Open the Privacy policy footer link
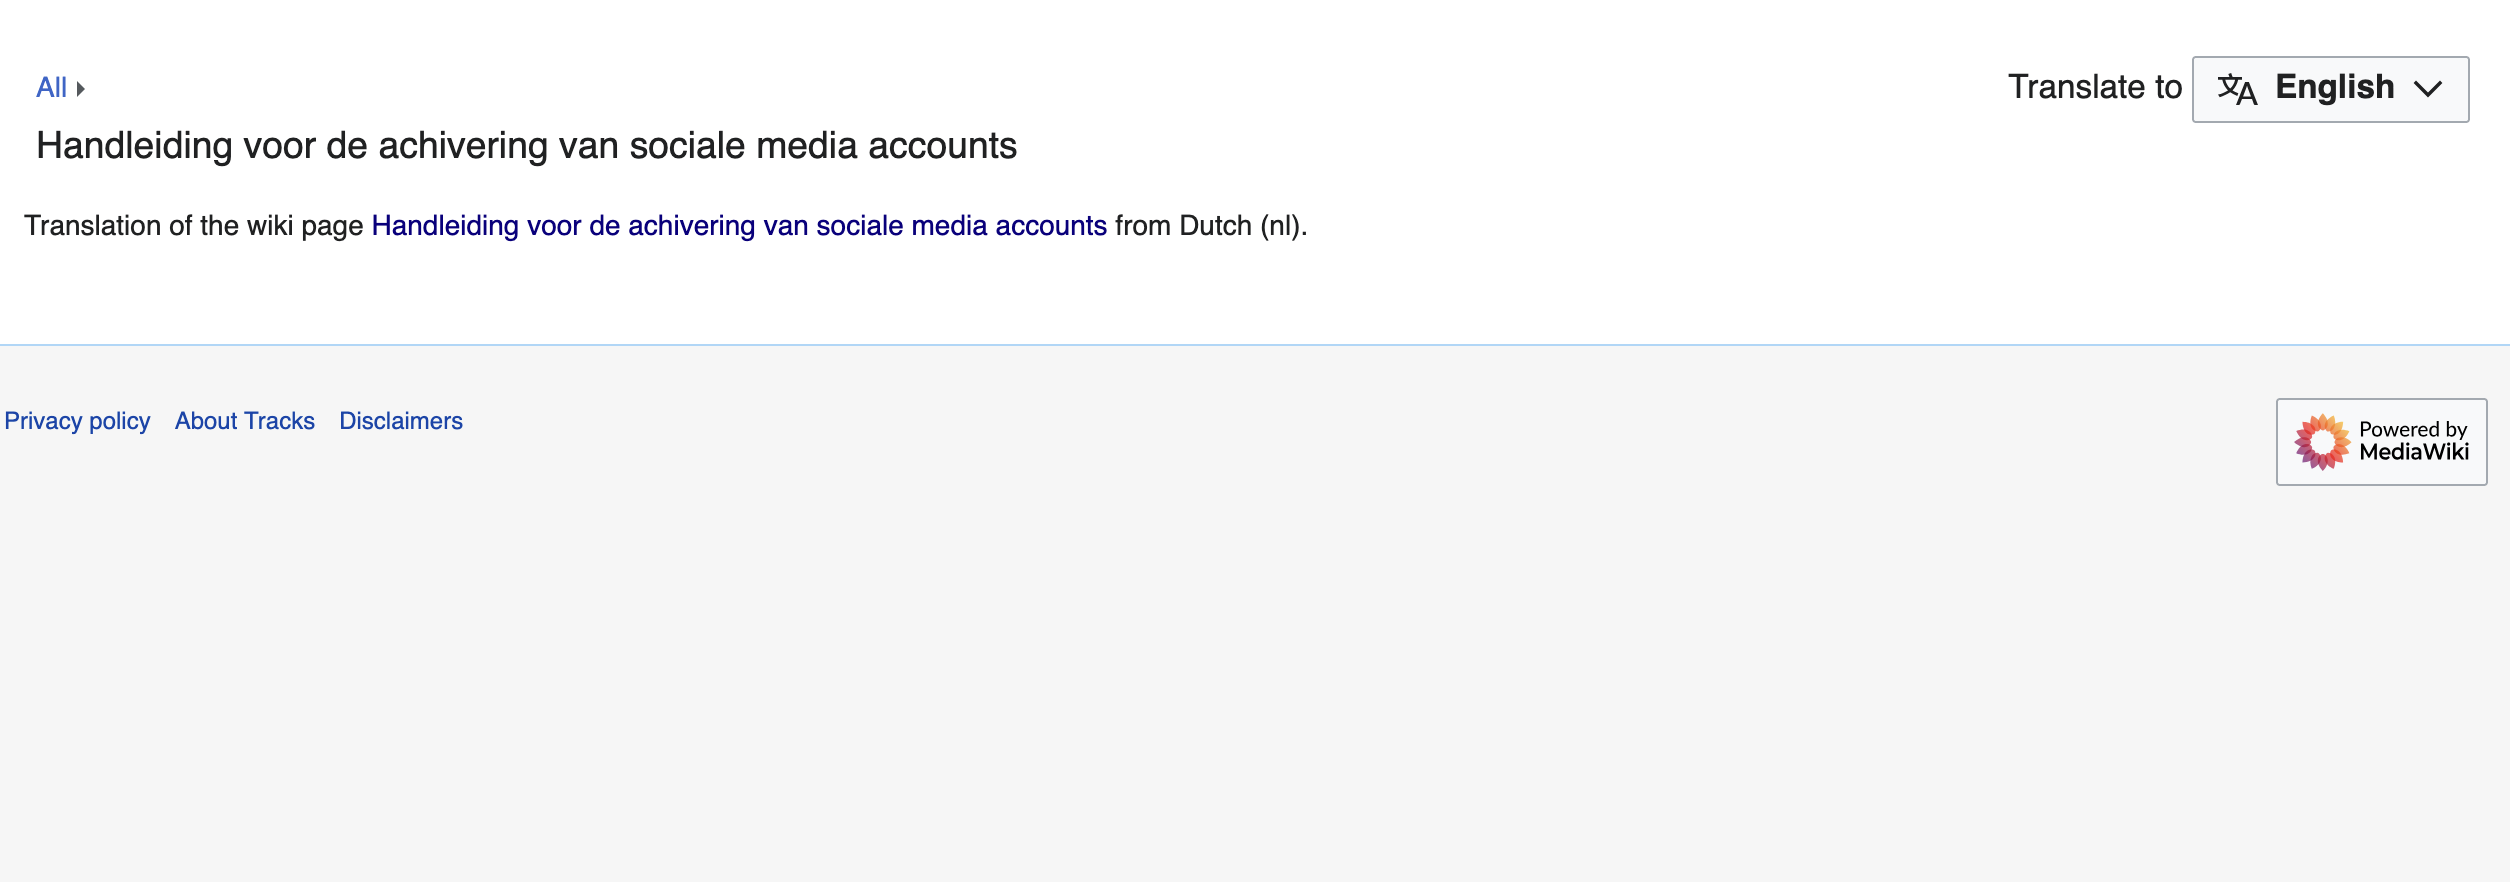 (77, 421)
